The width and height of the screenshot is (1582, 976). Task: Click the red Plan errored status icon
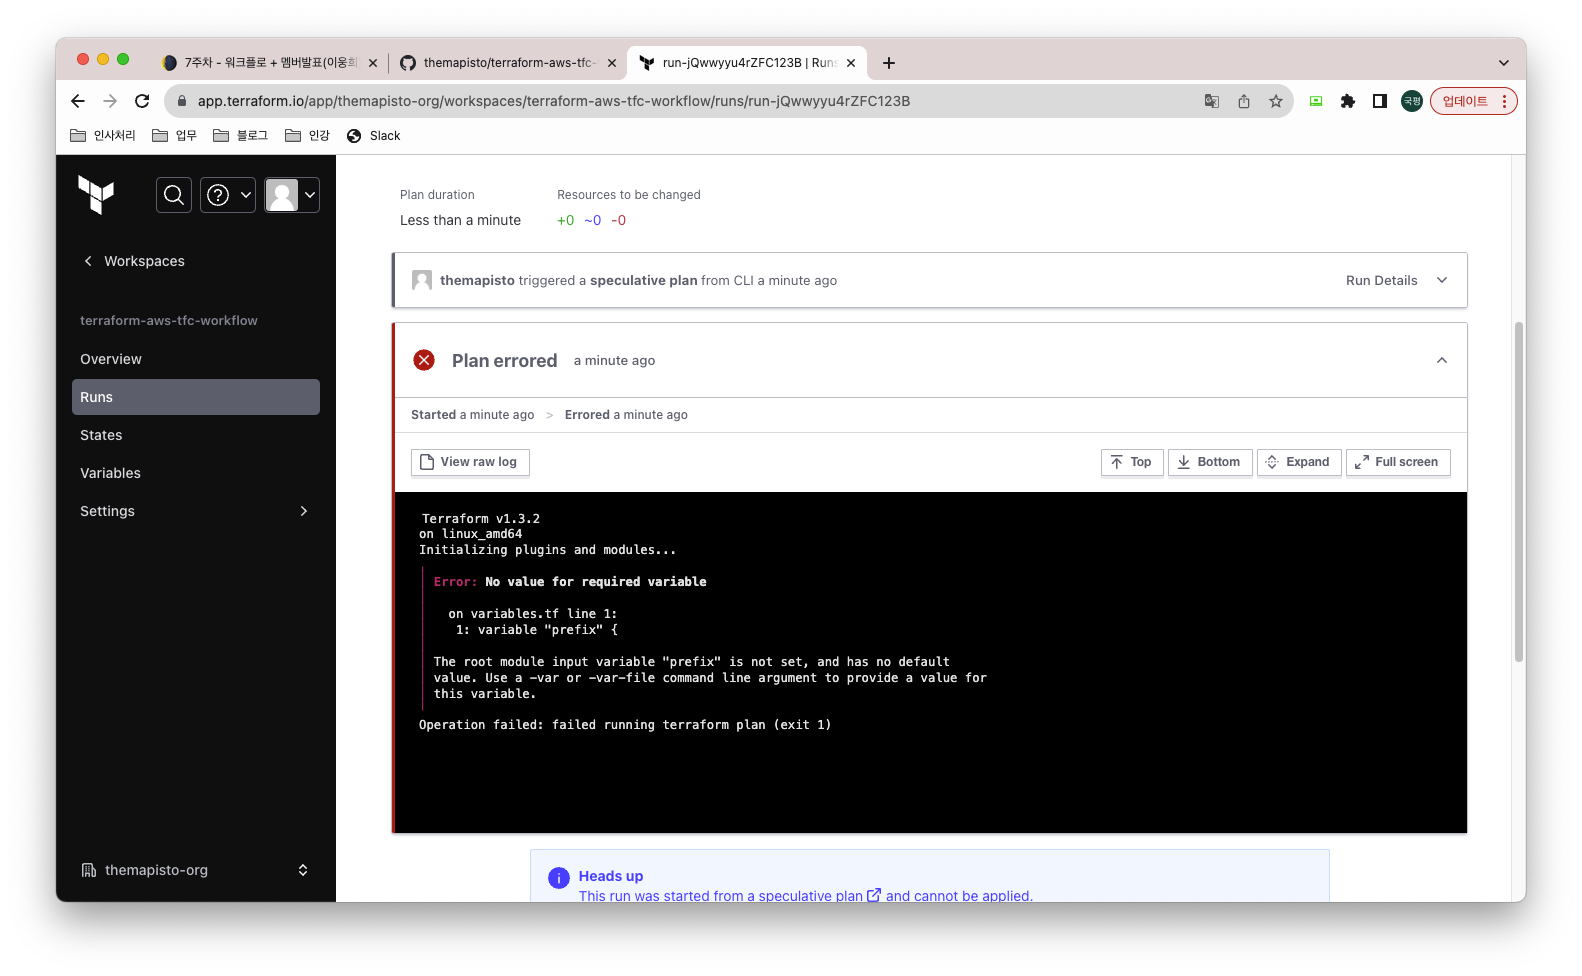point(424,360)
